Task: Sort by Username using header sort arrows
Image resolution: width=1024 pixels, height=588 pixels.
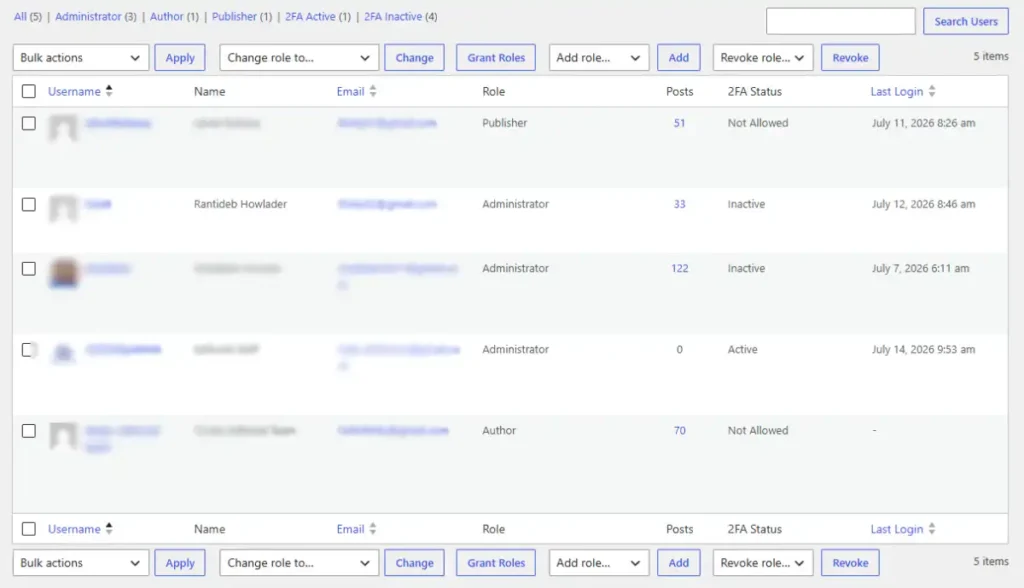Action: pos(109,91)
